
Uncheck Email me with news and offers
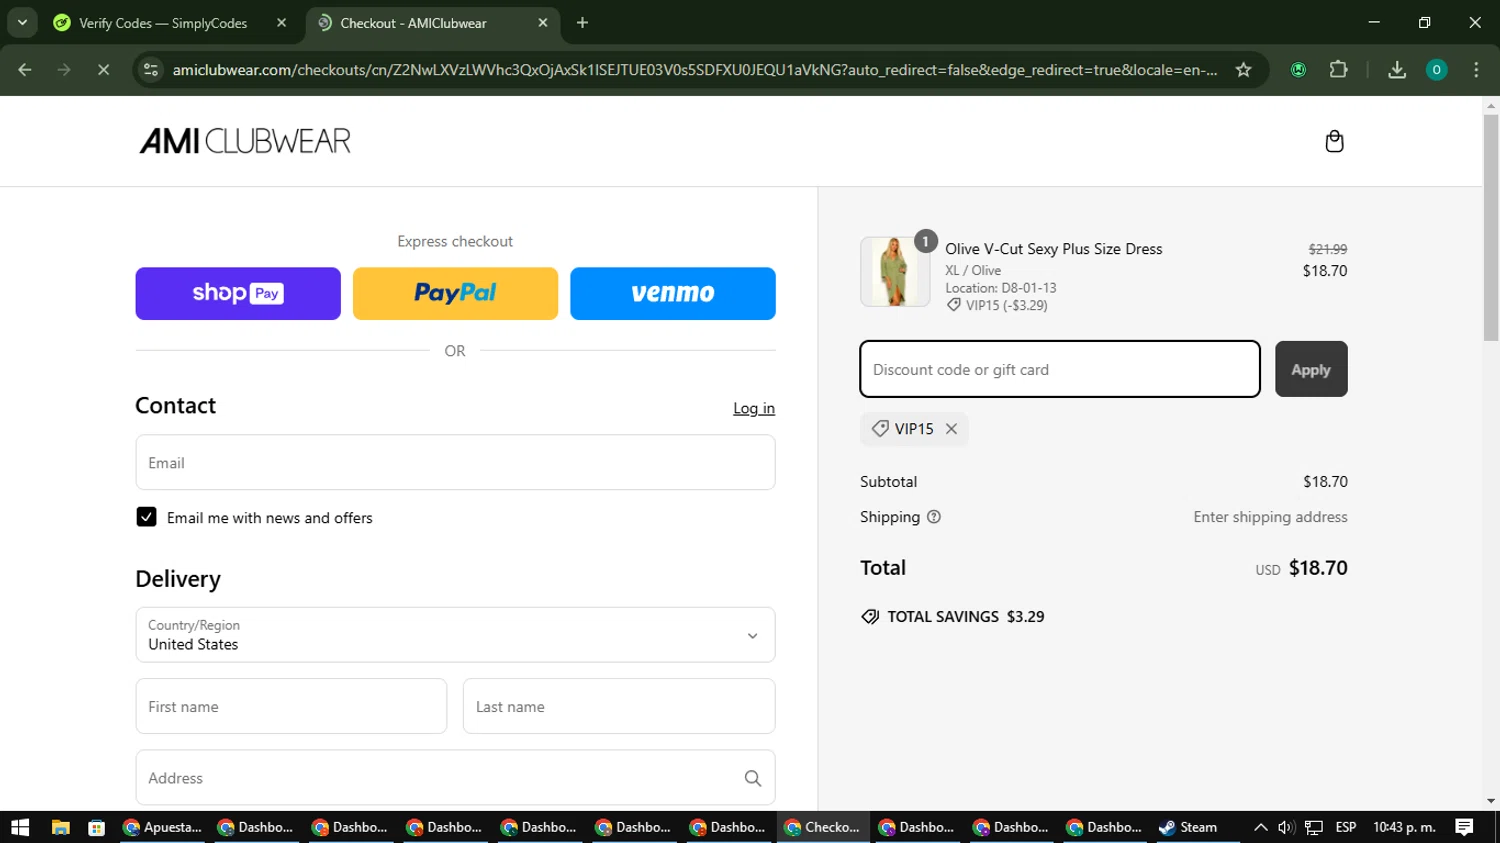point(146,517)
